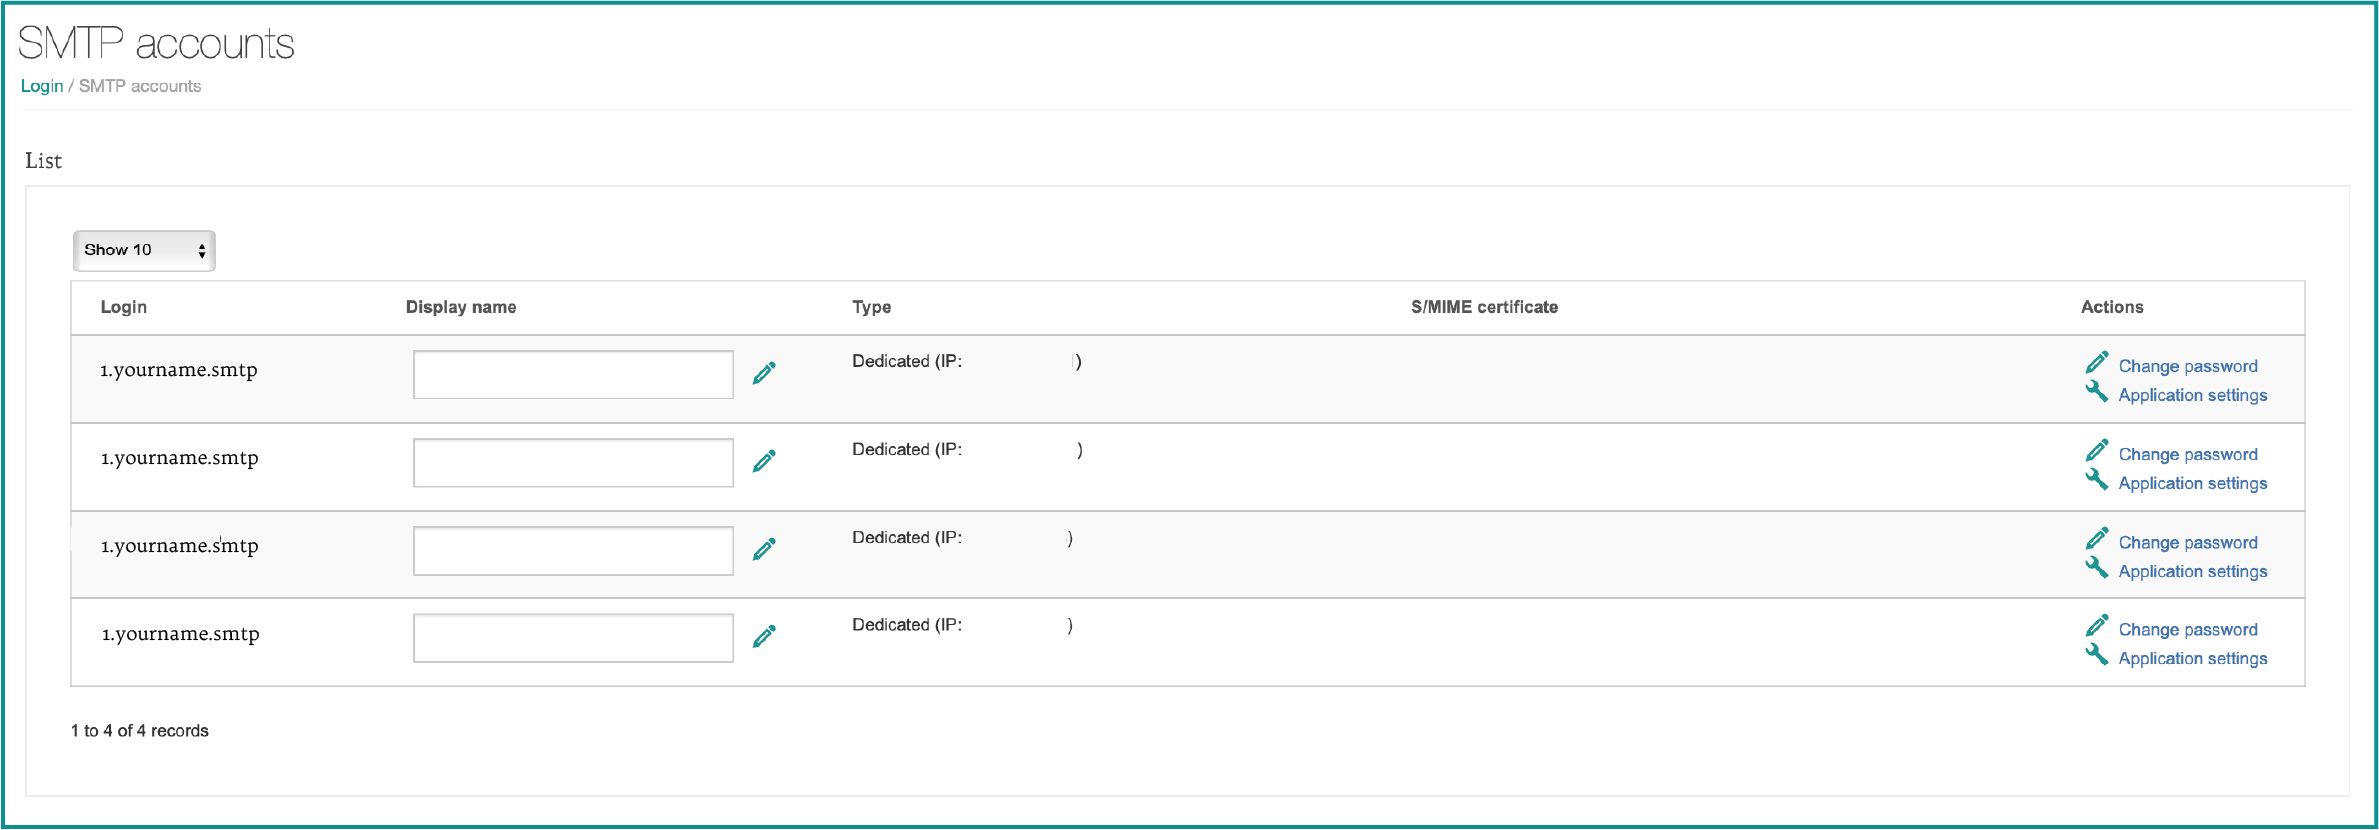Image resolution: width=2379 pixels, height=830 pixels.
Task: Click the pencil icon before first Change password
Action: click(x=2096, y=363)
